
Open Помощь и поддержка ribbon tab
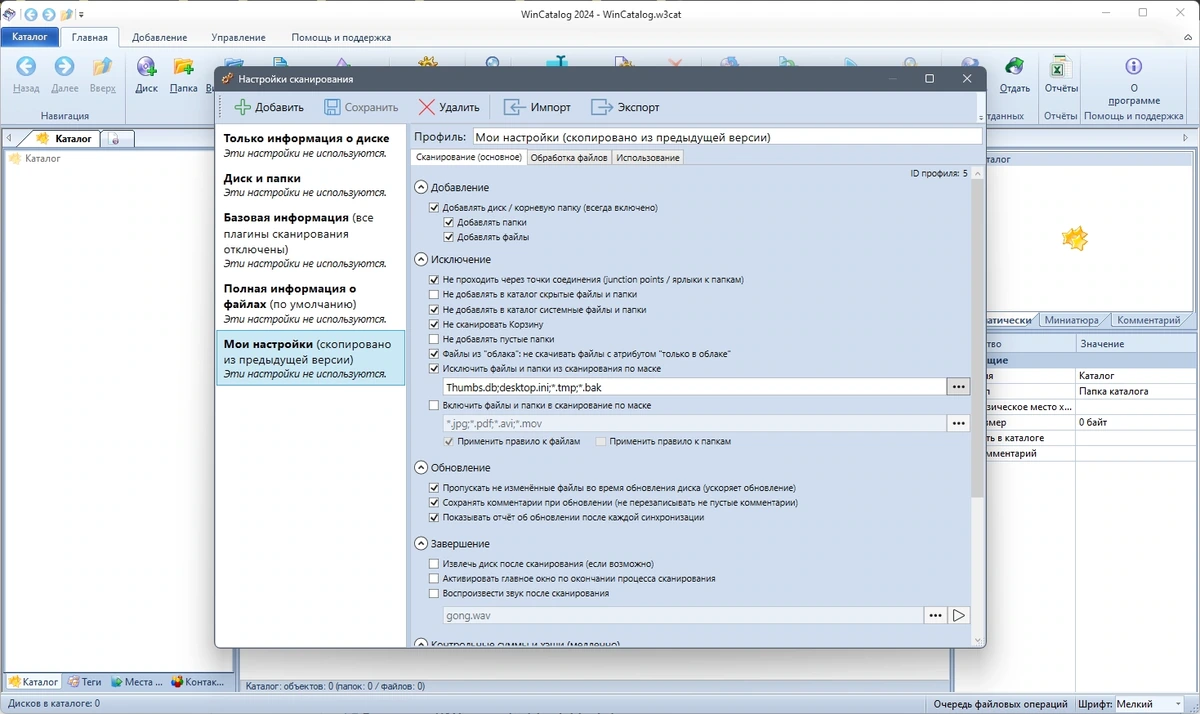click(341, 37)
